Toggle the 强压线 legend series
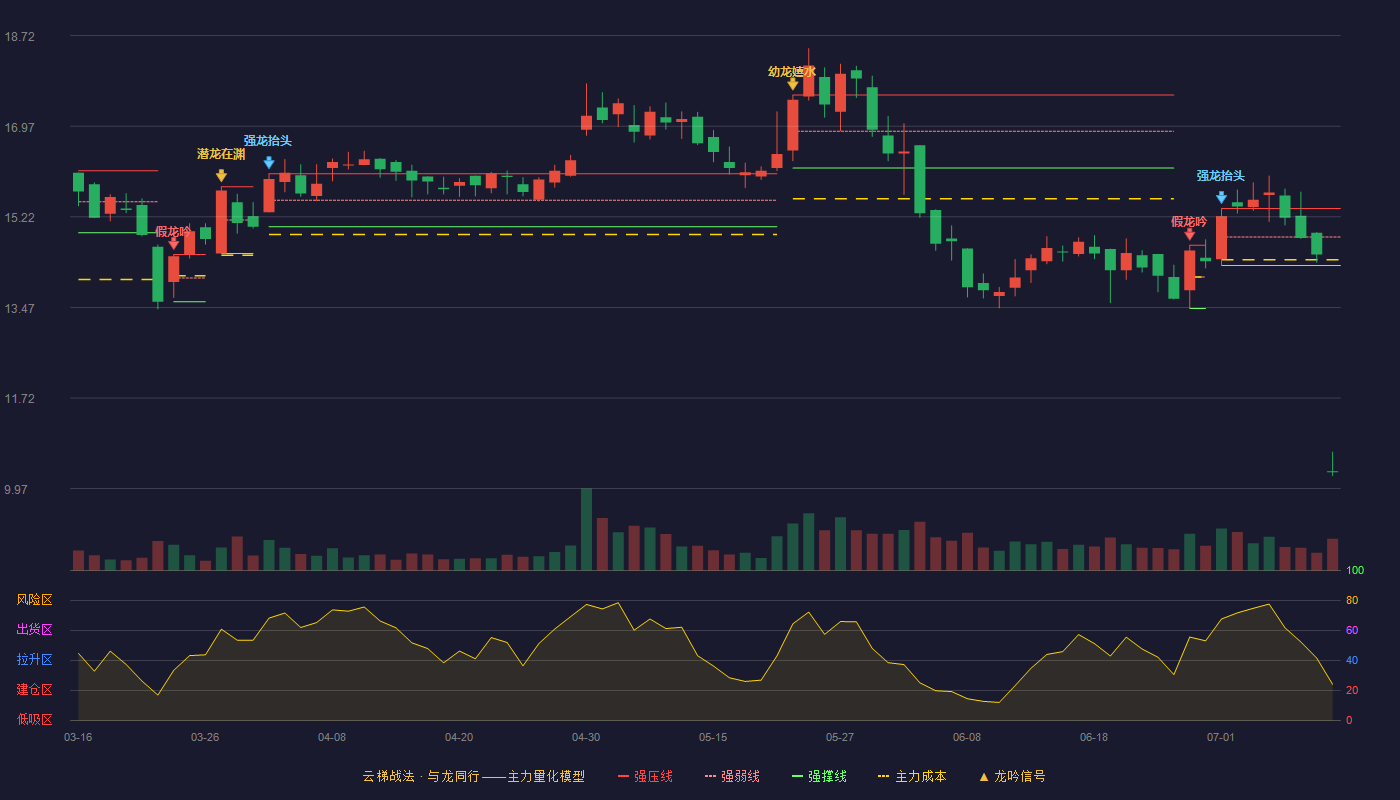This screenshot has height=800, width=1400. point(645,776)
